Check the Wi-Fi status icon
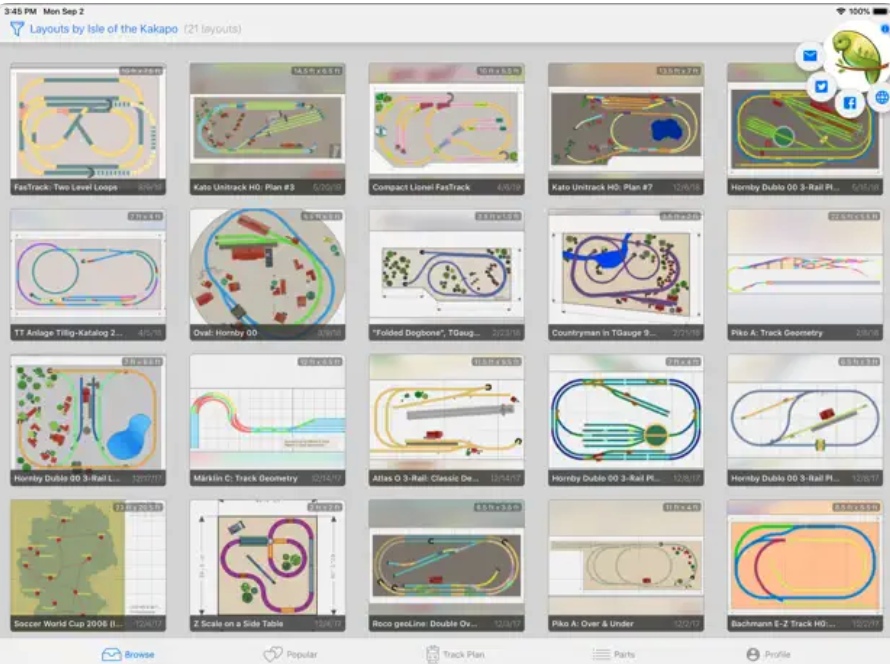Viewport: 890px width, 664px height. (841, 11)
